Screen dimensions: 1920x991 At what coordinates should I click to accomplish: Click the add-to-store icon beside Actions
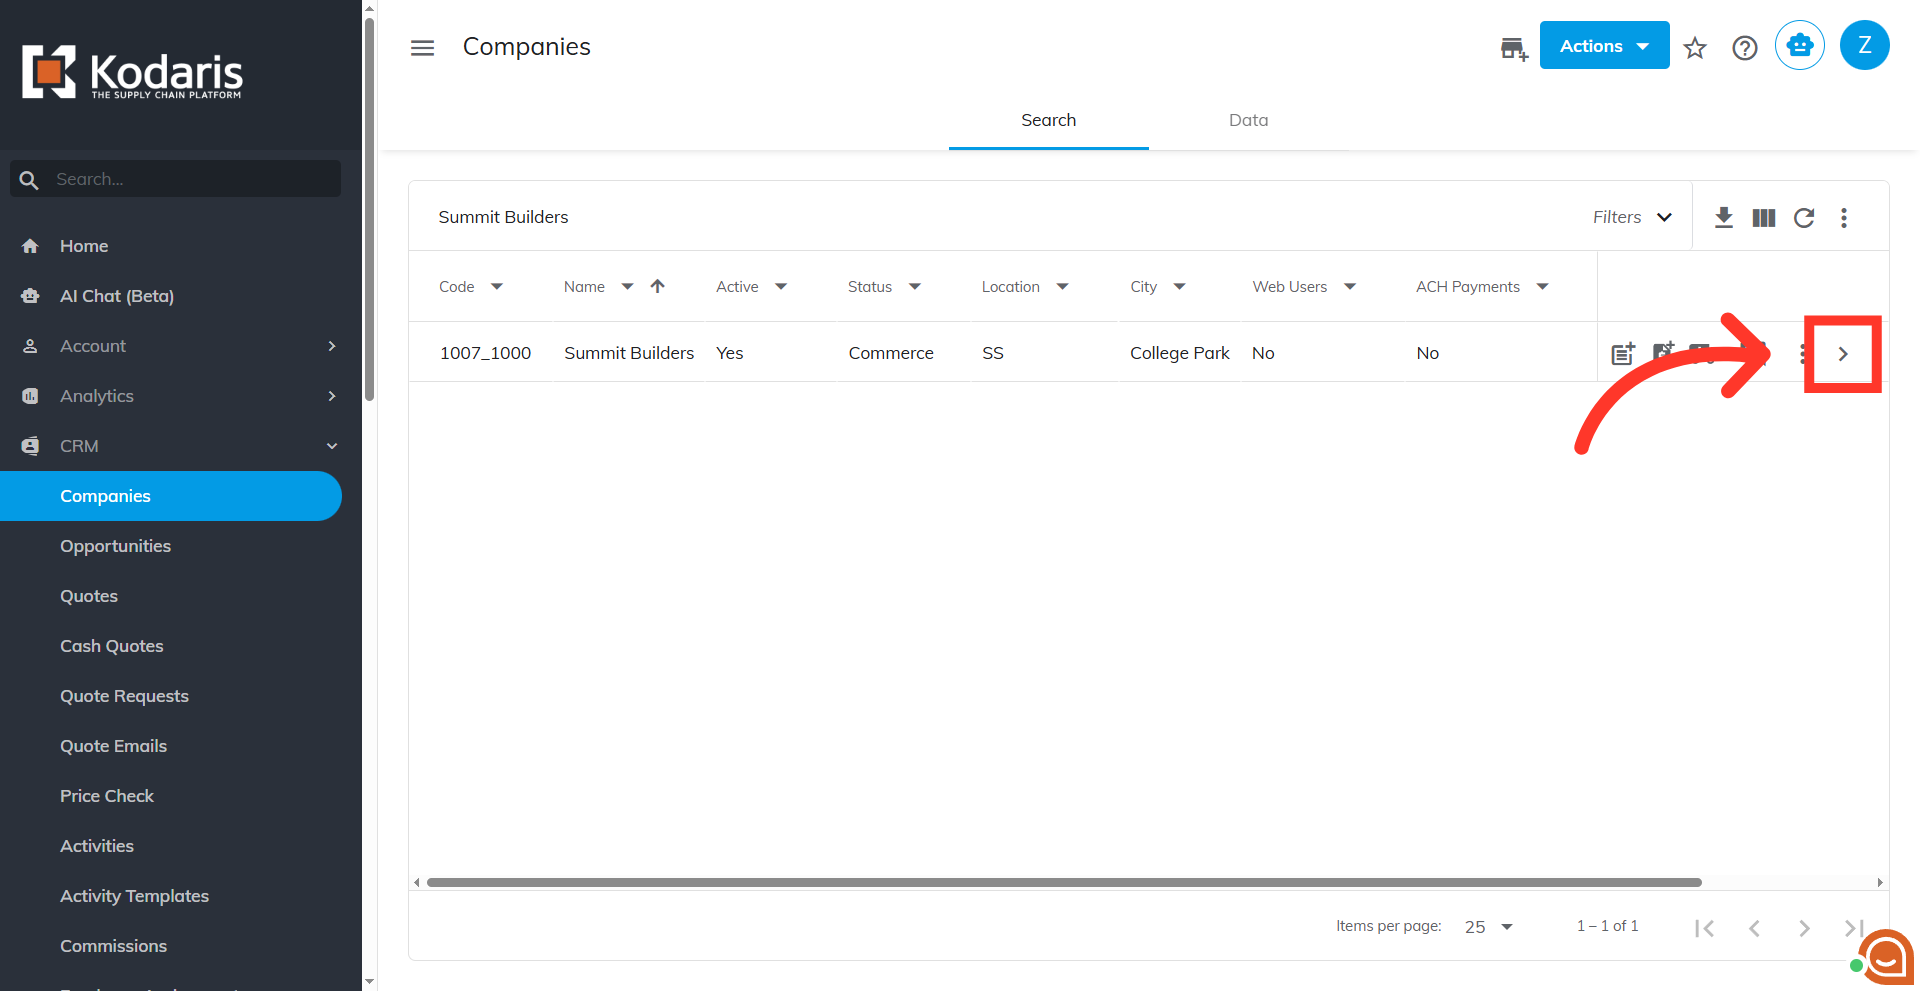(x=1514, y=48)
